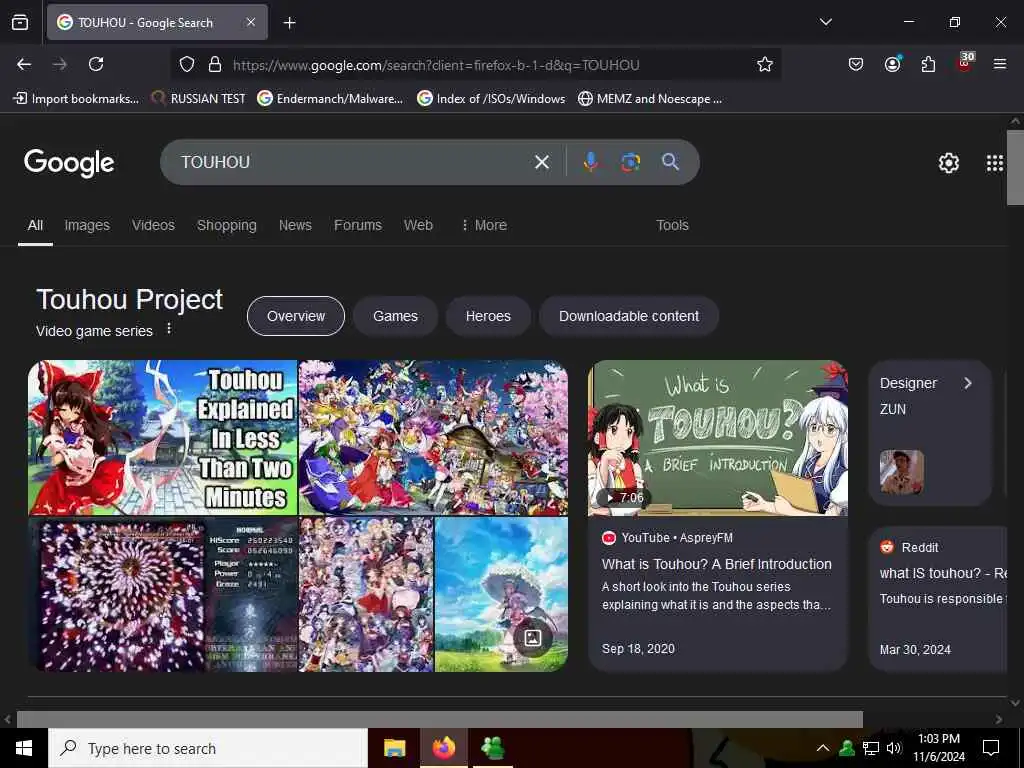
Task: Open the Extensions puzzle icon
Action: [928, 64]
